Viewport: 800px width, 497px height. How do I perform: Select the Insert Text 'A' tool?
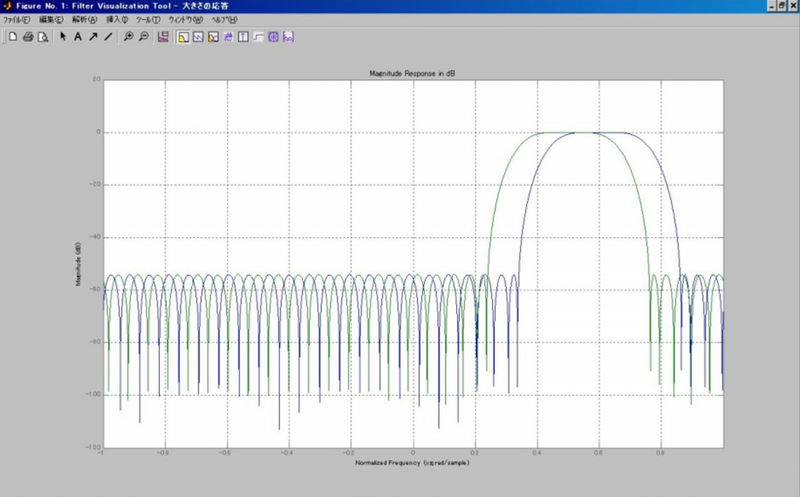click(77, 37)
